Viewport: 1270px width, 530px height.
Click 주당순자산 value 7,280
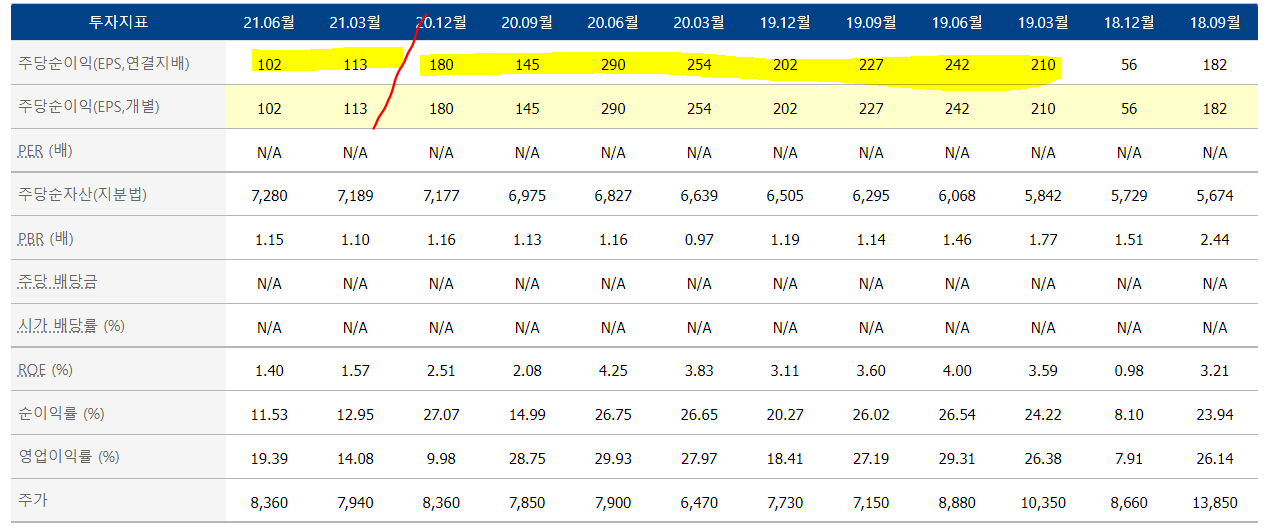pyautogui.click(x=269, y=196)
